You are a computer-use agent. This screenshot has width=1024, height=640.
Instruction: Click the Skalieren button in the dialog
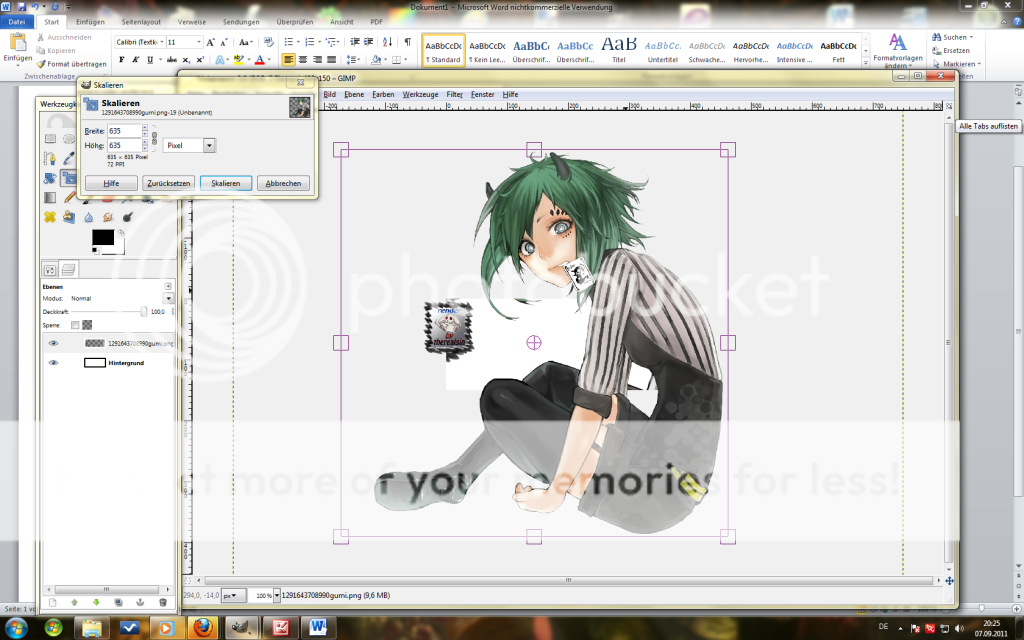(225, 184)
